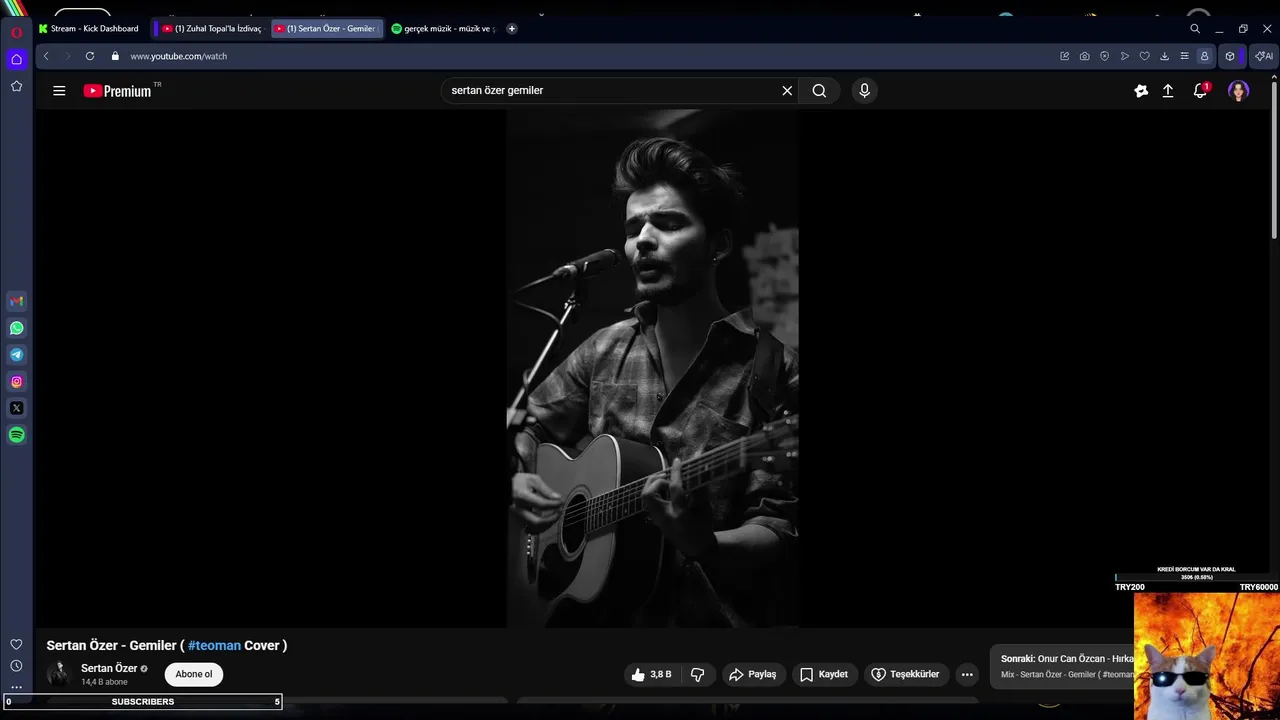Open the send flow arrow icon
The width and height of the screenshot is (1280, 720).
tap(1125, 57)
